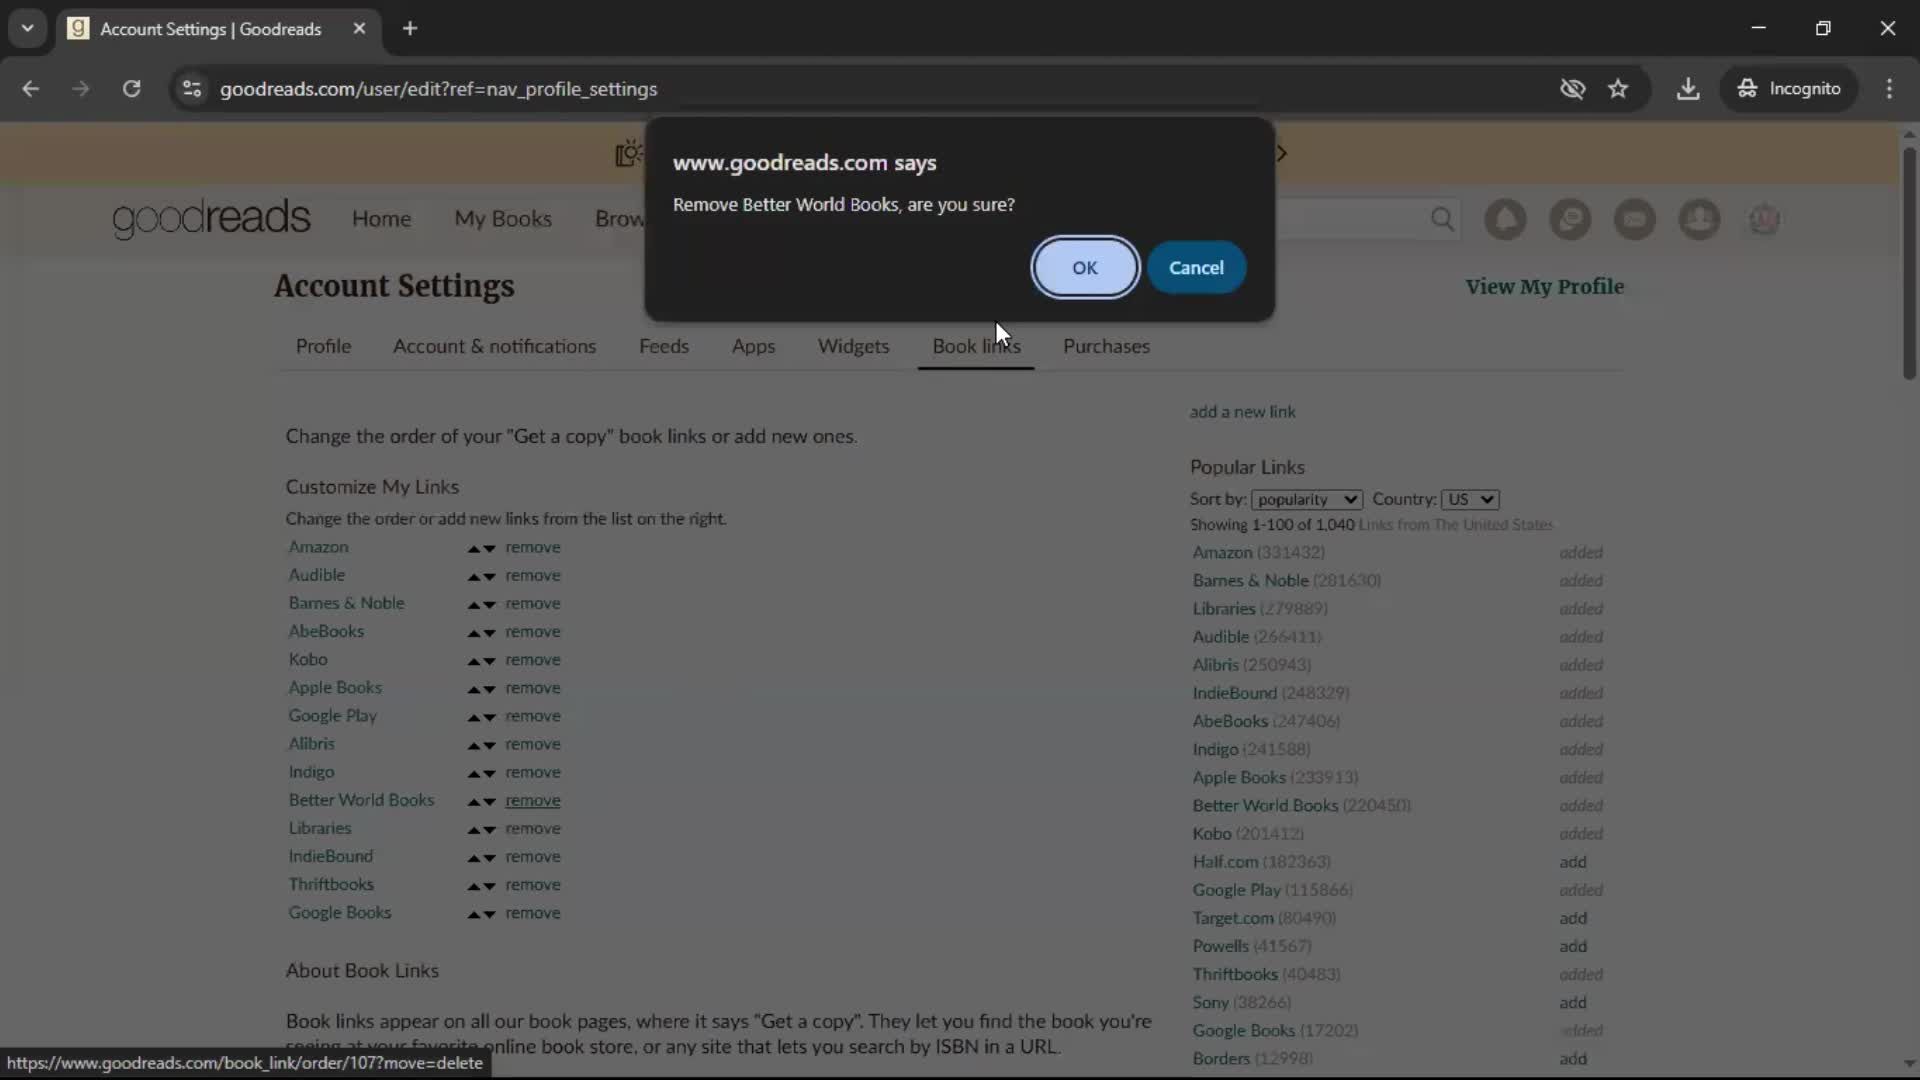Add Borders from Popular Links
The image size is (1920, 1080).
pyautogui.click(x=1573, y=1059)
